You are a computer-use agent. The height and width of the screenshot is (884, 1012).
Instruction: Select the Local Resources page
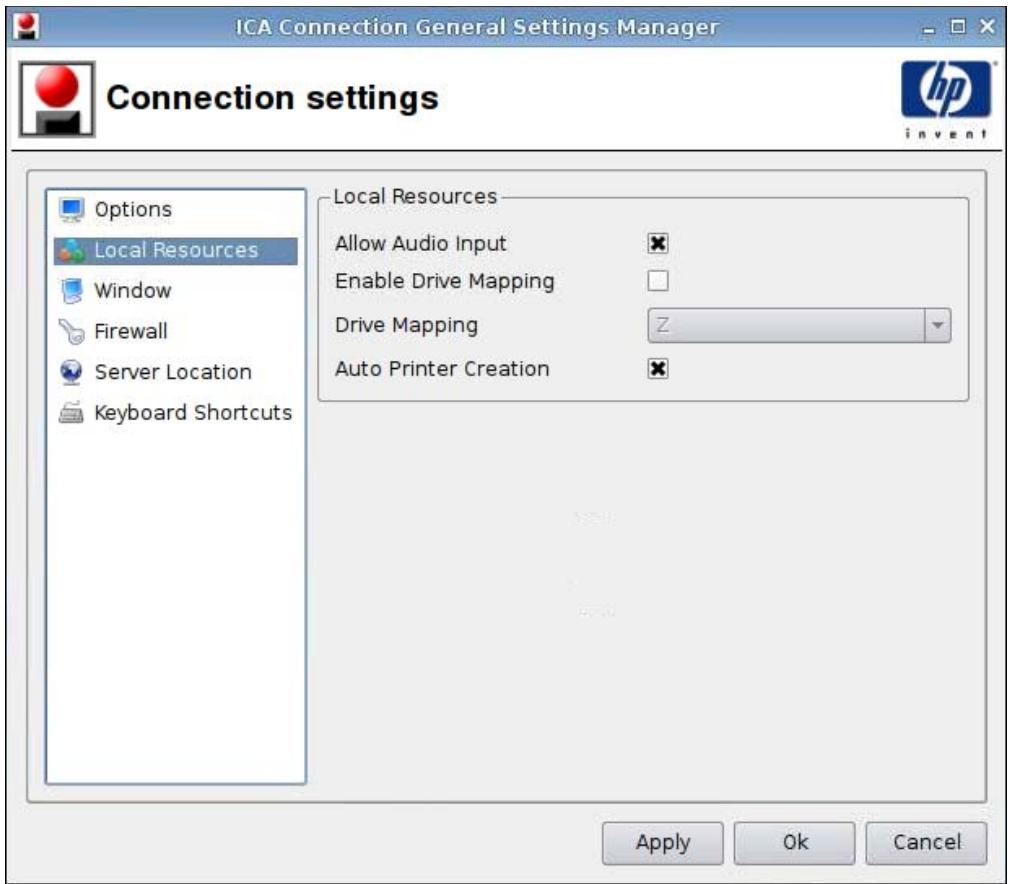pos(176,251)
